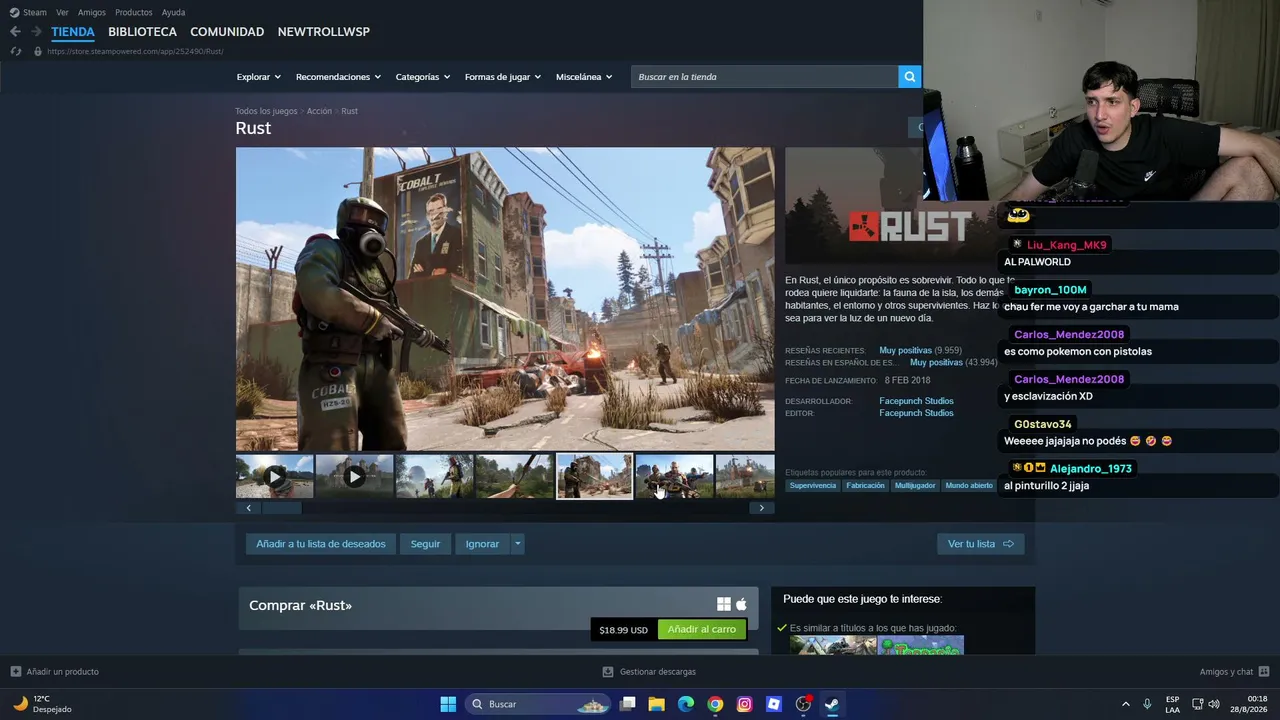
Task: Open Google Chrome from the taskbar
Action: (715, 704)
